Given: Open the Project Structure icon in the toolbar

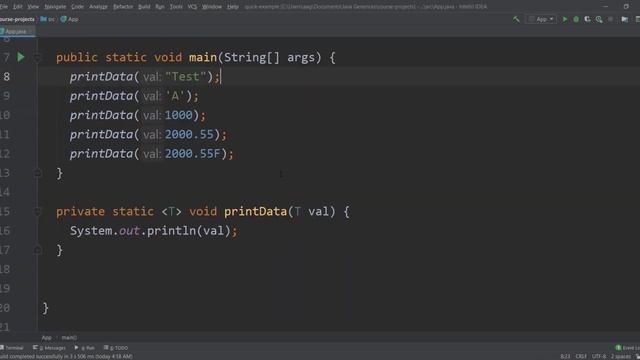Looking at the screenshot, I should coord(624,19).
